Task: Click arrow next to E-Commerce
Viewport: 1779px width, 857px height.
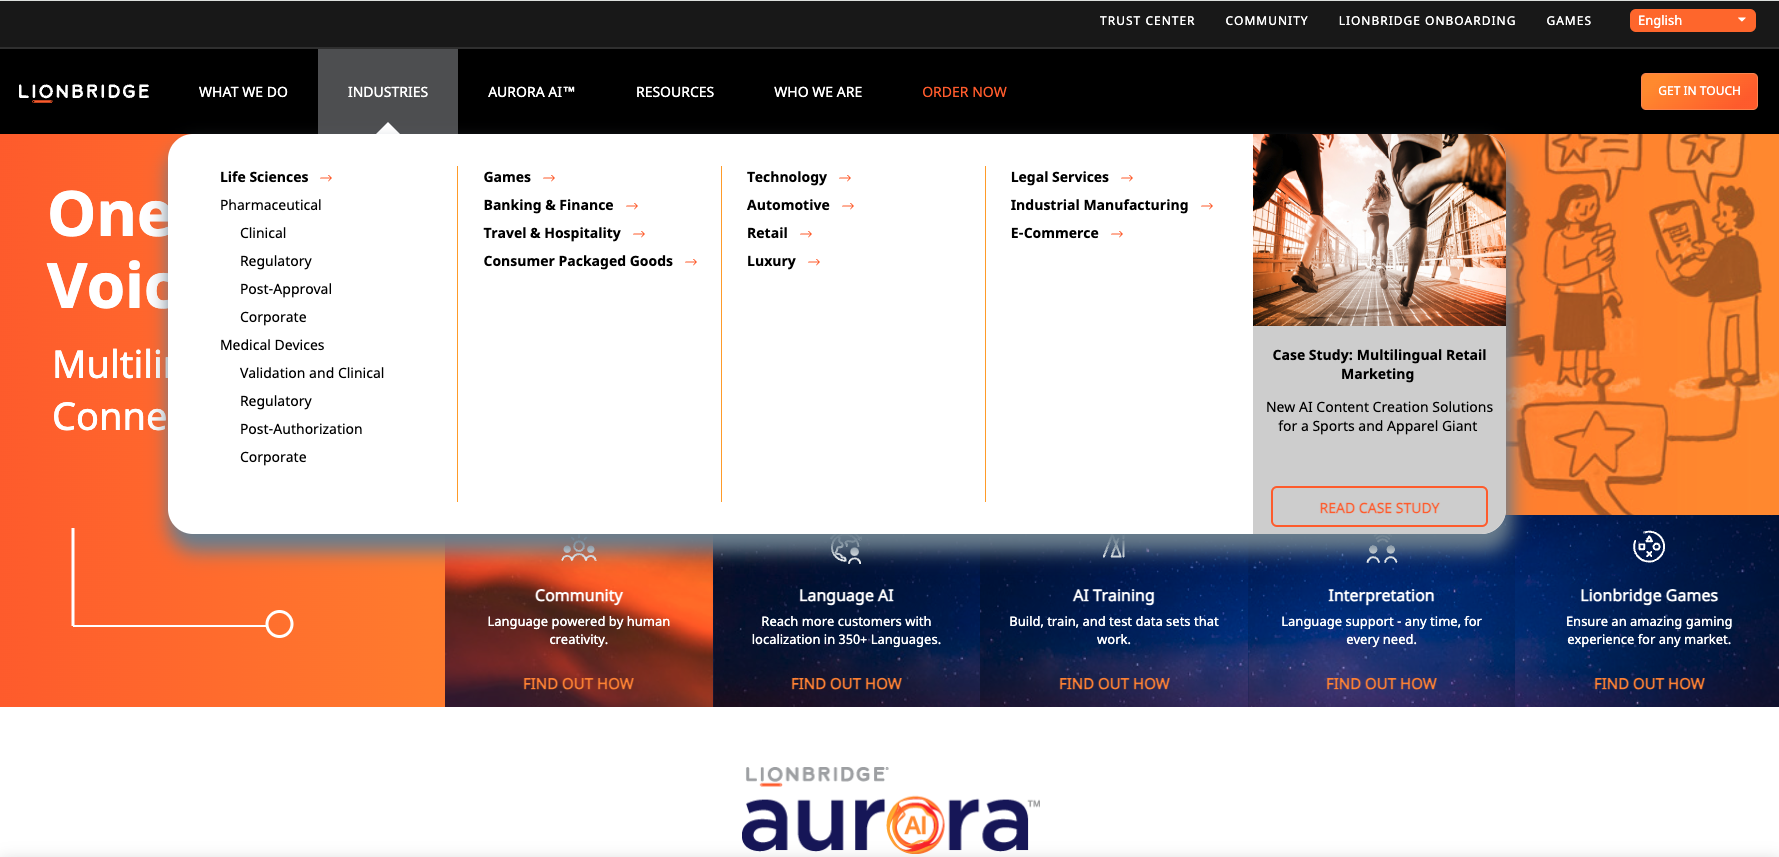Action: (x=1117, y=234)
